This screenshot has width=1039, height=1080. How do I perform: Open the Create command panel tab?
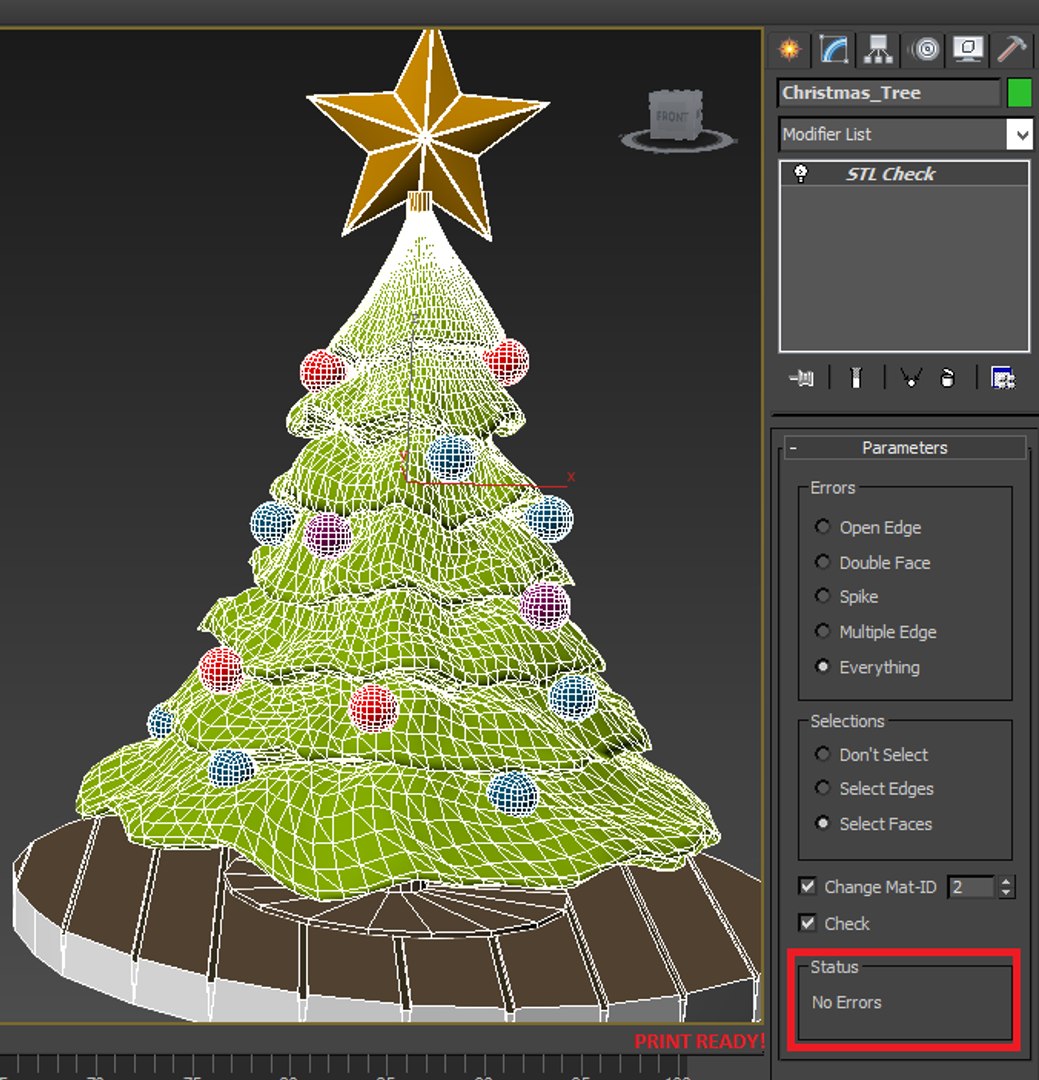coord(789,50)
